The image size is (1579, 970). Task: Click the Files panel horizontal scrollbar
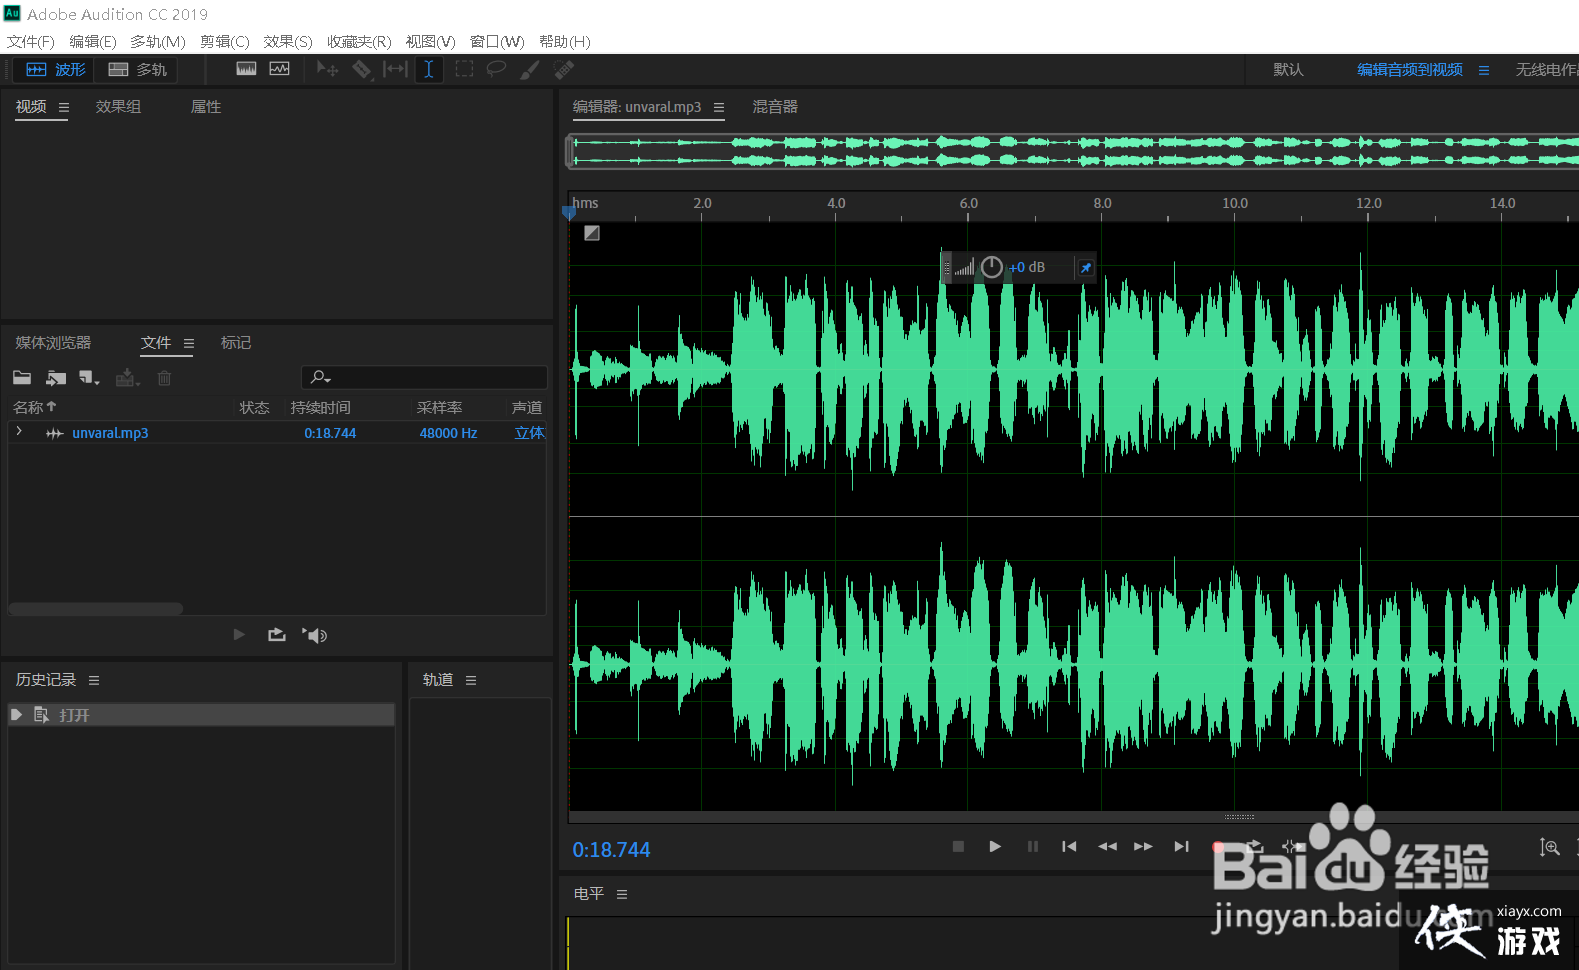click(96, 608)
